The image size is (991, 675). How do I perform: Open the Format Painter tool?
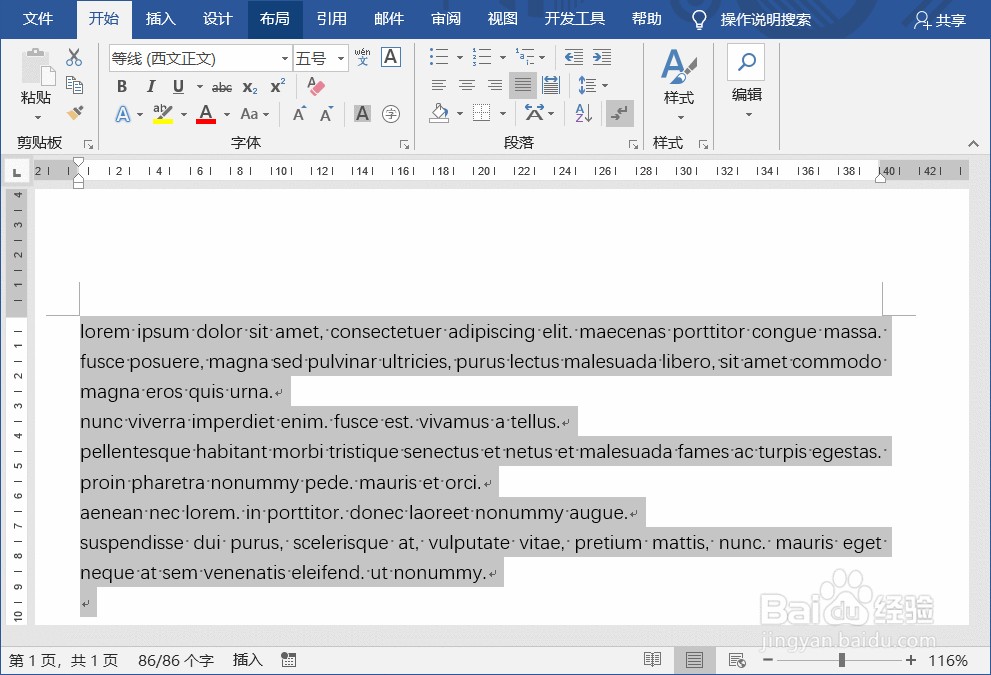[x=75, y=113]
